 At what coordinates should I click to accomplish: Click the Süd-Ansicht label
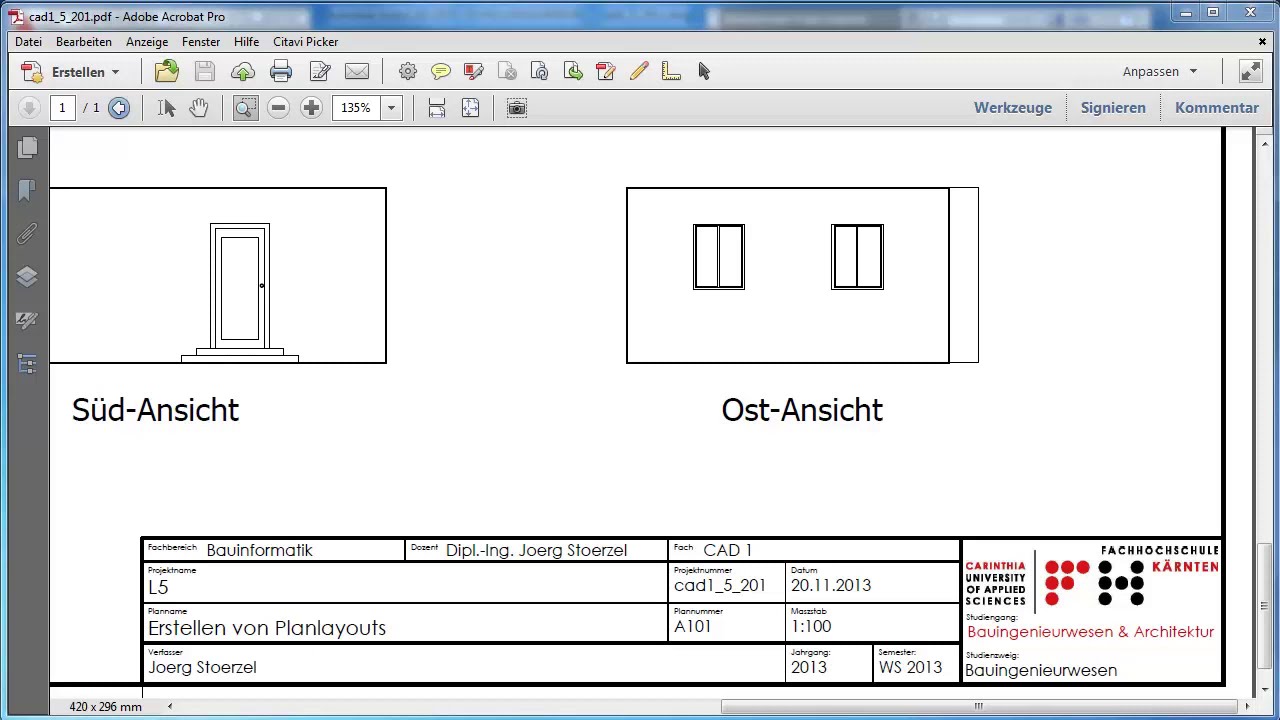click(156, 410)
